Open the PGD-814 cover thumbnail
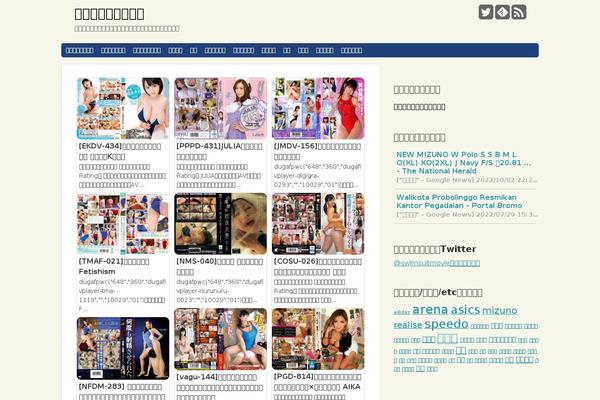The width and height of the screenshot is (600, 400). (318, 339)
